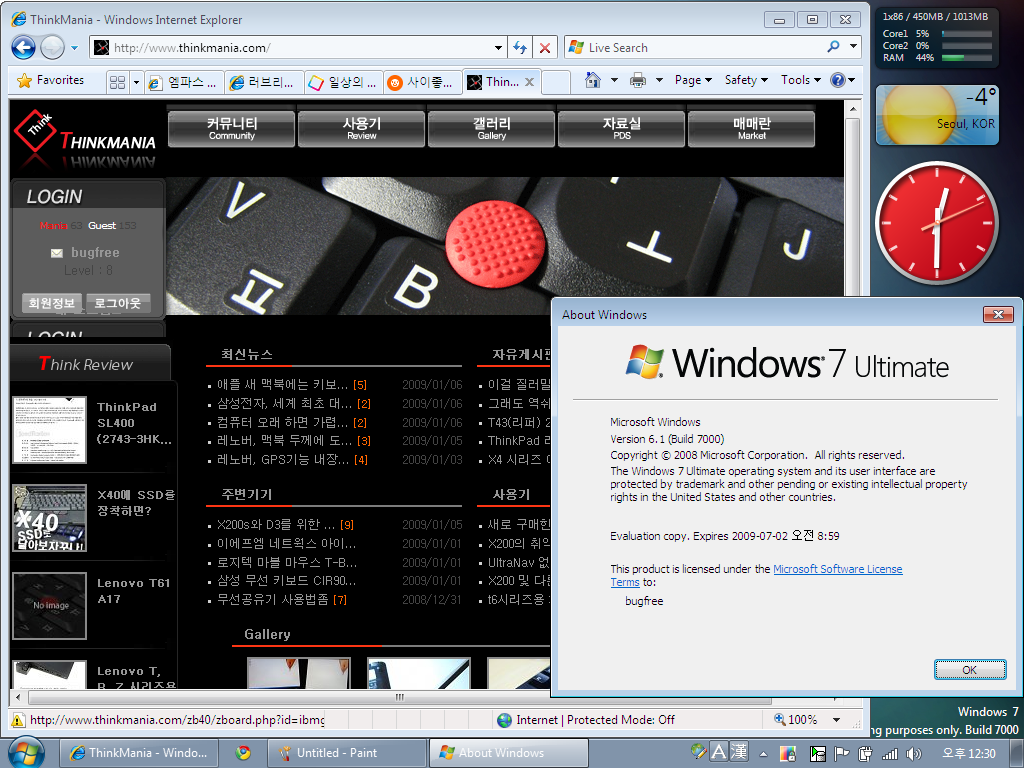This screenshot has width=1024, height=768.
Task: Switch to the 엠파스 tab
Action: click(184, 82)
